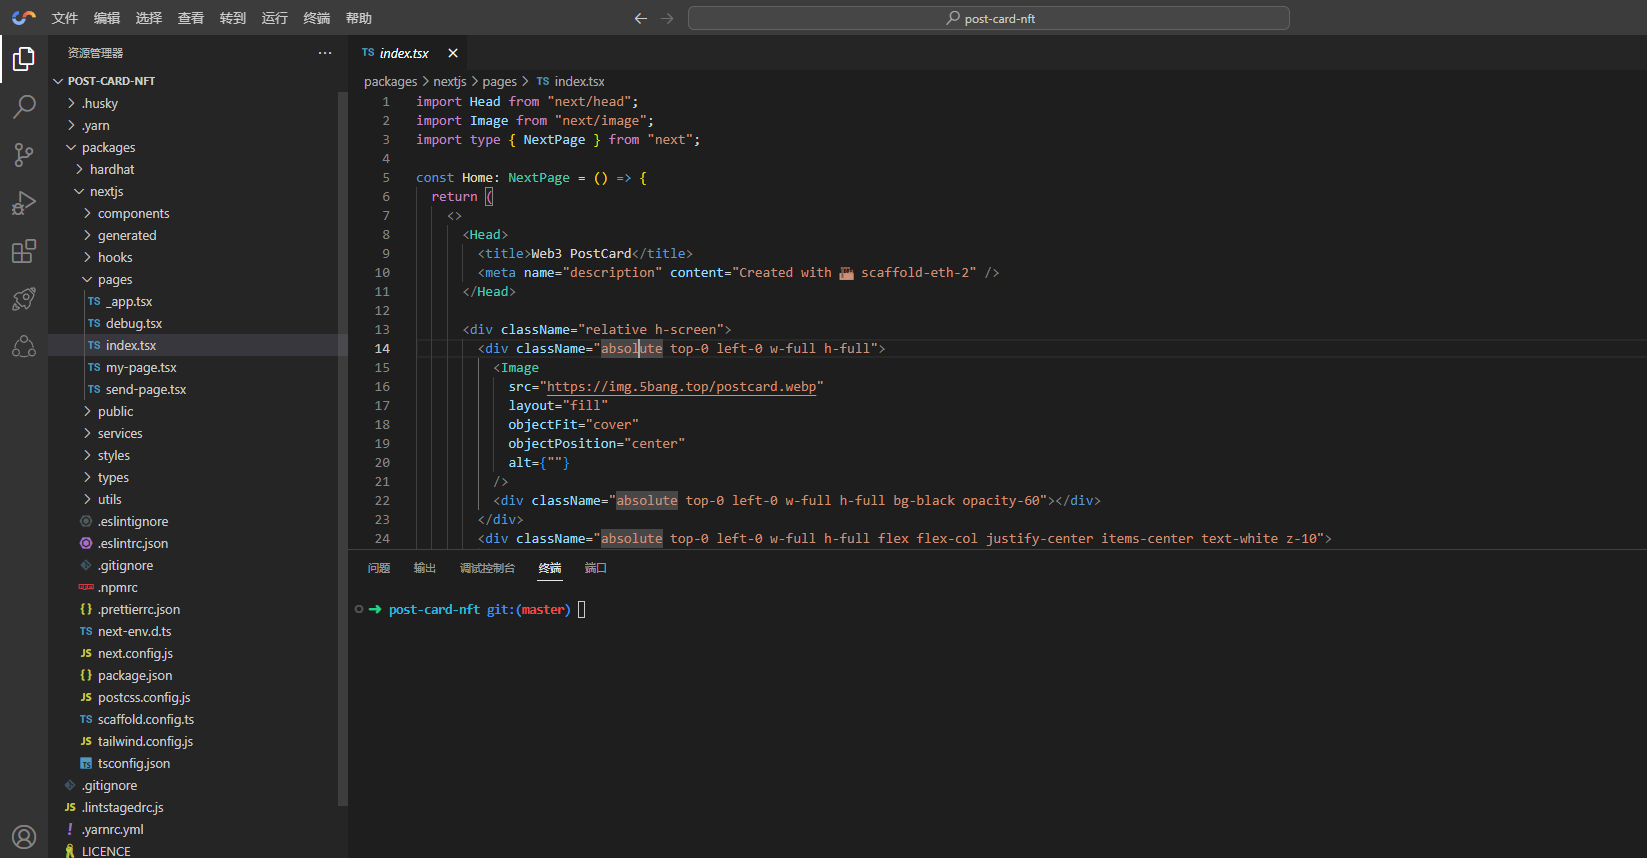Open the Source Control view
The width and height of the screenshot is (1647, 858).
(x=24, y=154)
